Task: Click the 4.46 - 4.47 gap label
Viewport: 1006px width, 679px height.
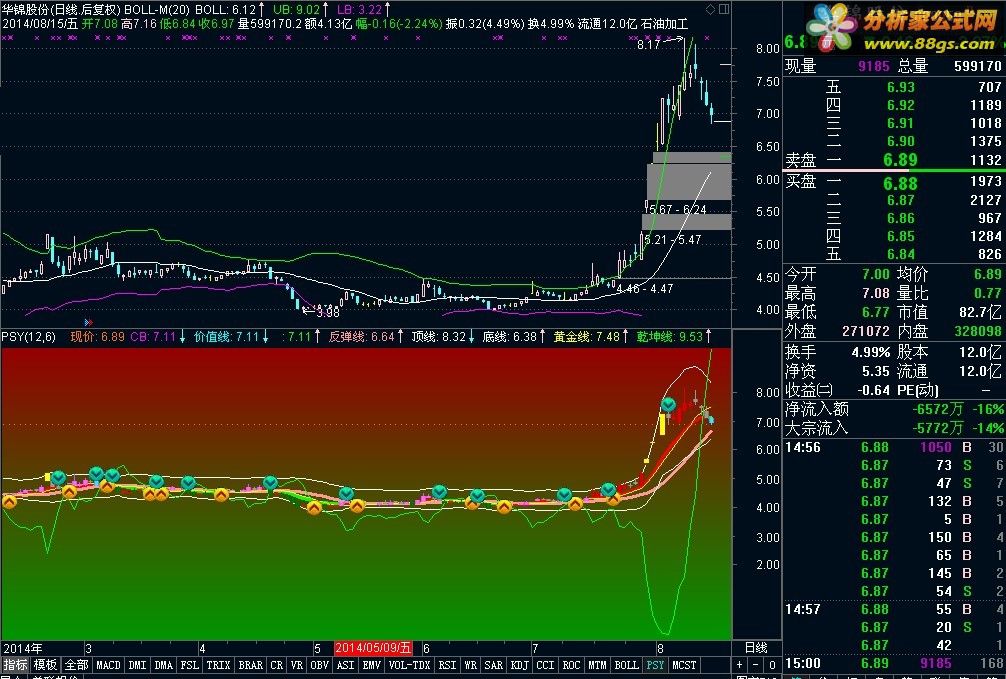Action: click(645, 288)
